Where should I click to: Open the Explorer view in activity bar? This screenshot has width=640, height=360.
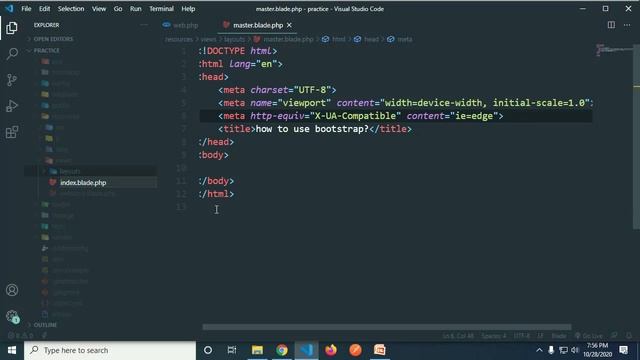point(12,28)
